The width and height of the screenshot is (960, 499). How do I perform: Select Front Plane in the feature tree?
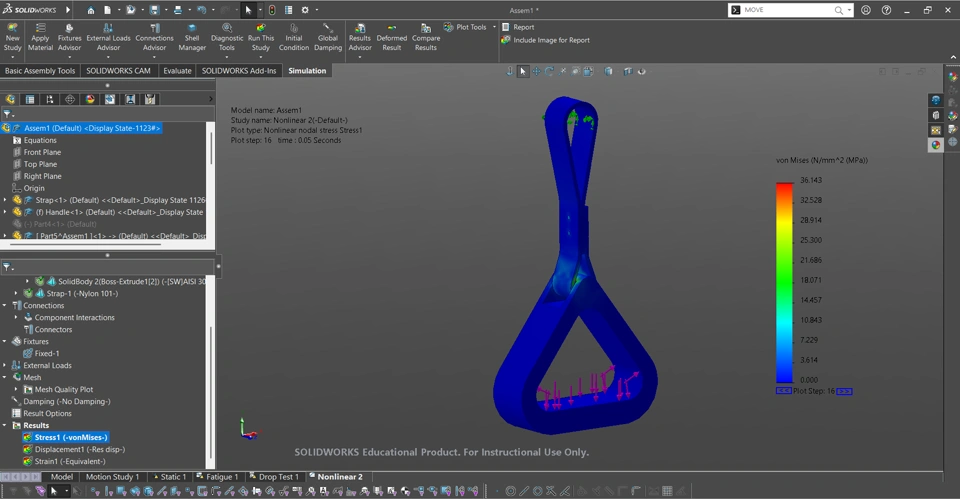pyautogui.click(x=42, y=152)
